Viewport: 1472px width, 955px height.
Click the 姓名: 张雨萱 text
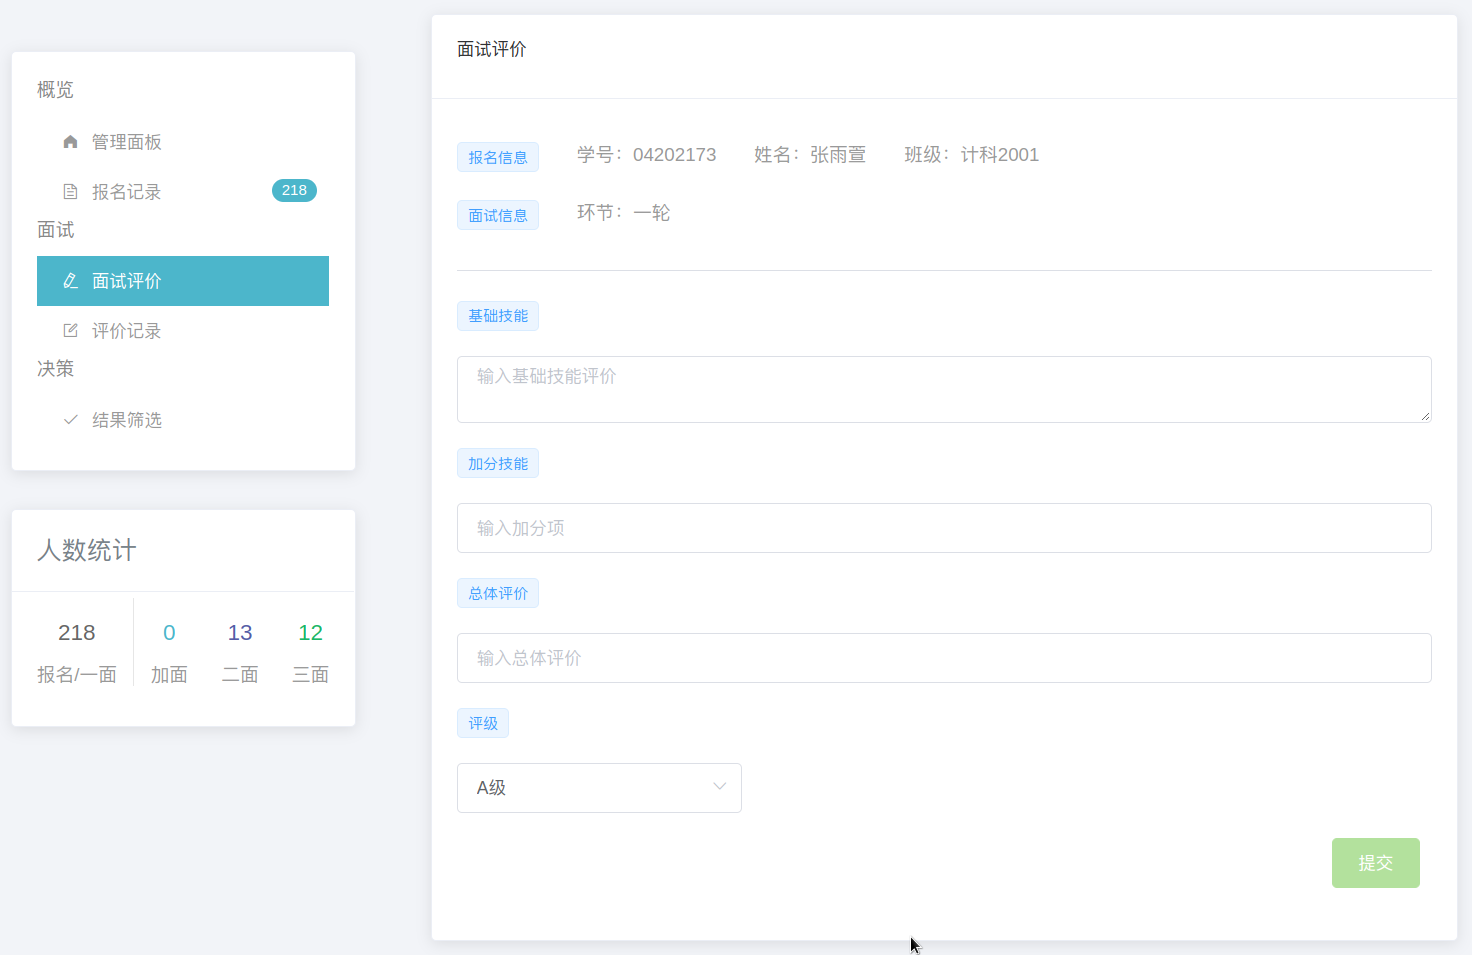pos(810,155)
